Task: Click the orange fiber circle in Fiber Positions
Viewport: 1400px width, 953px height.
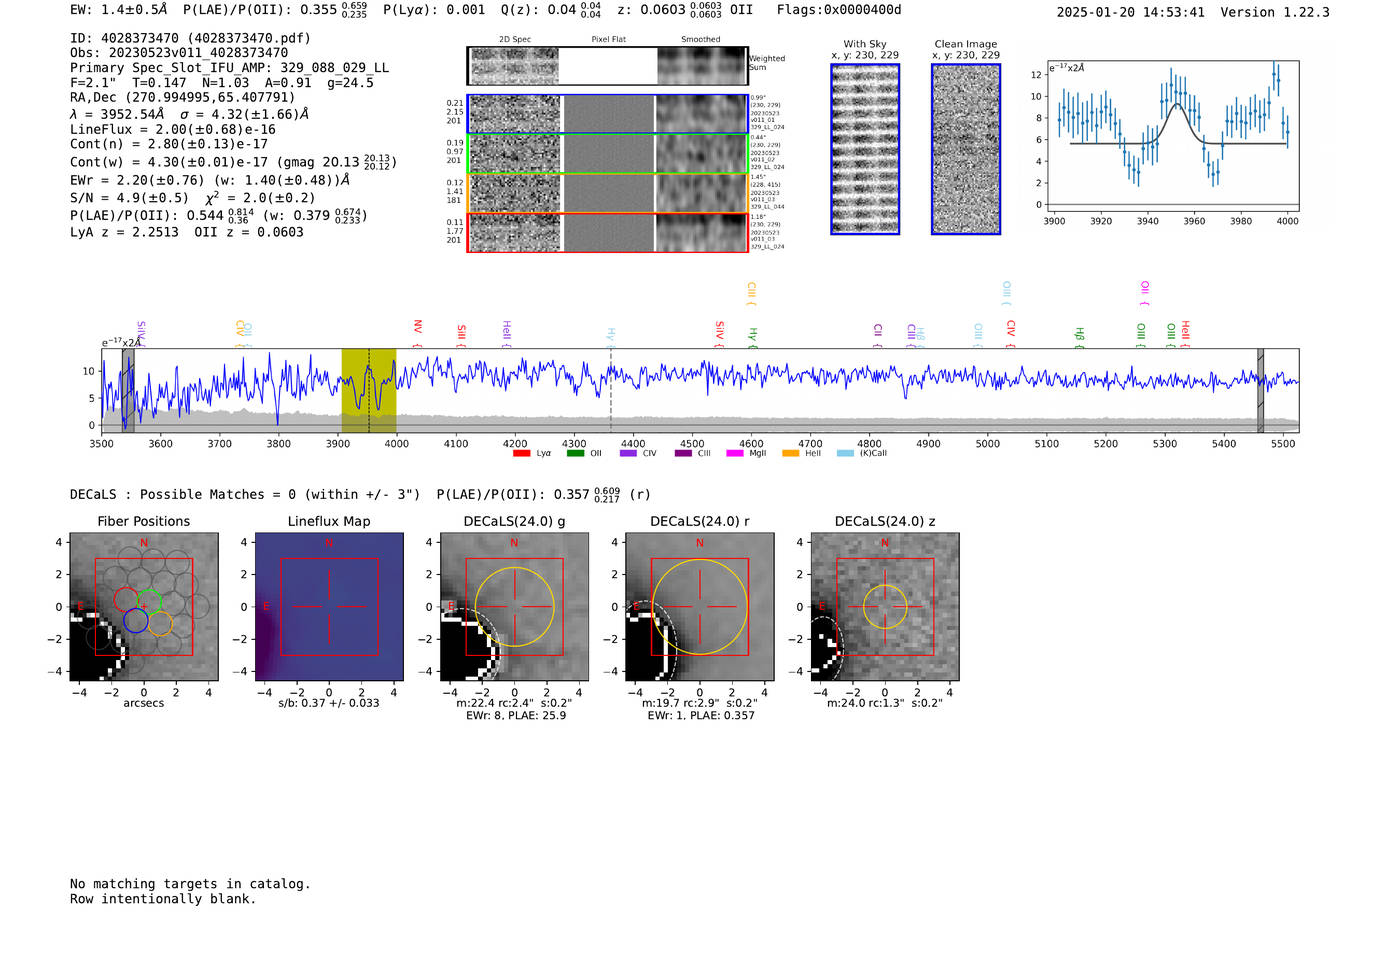Action: (160, 624)
